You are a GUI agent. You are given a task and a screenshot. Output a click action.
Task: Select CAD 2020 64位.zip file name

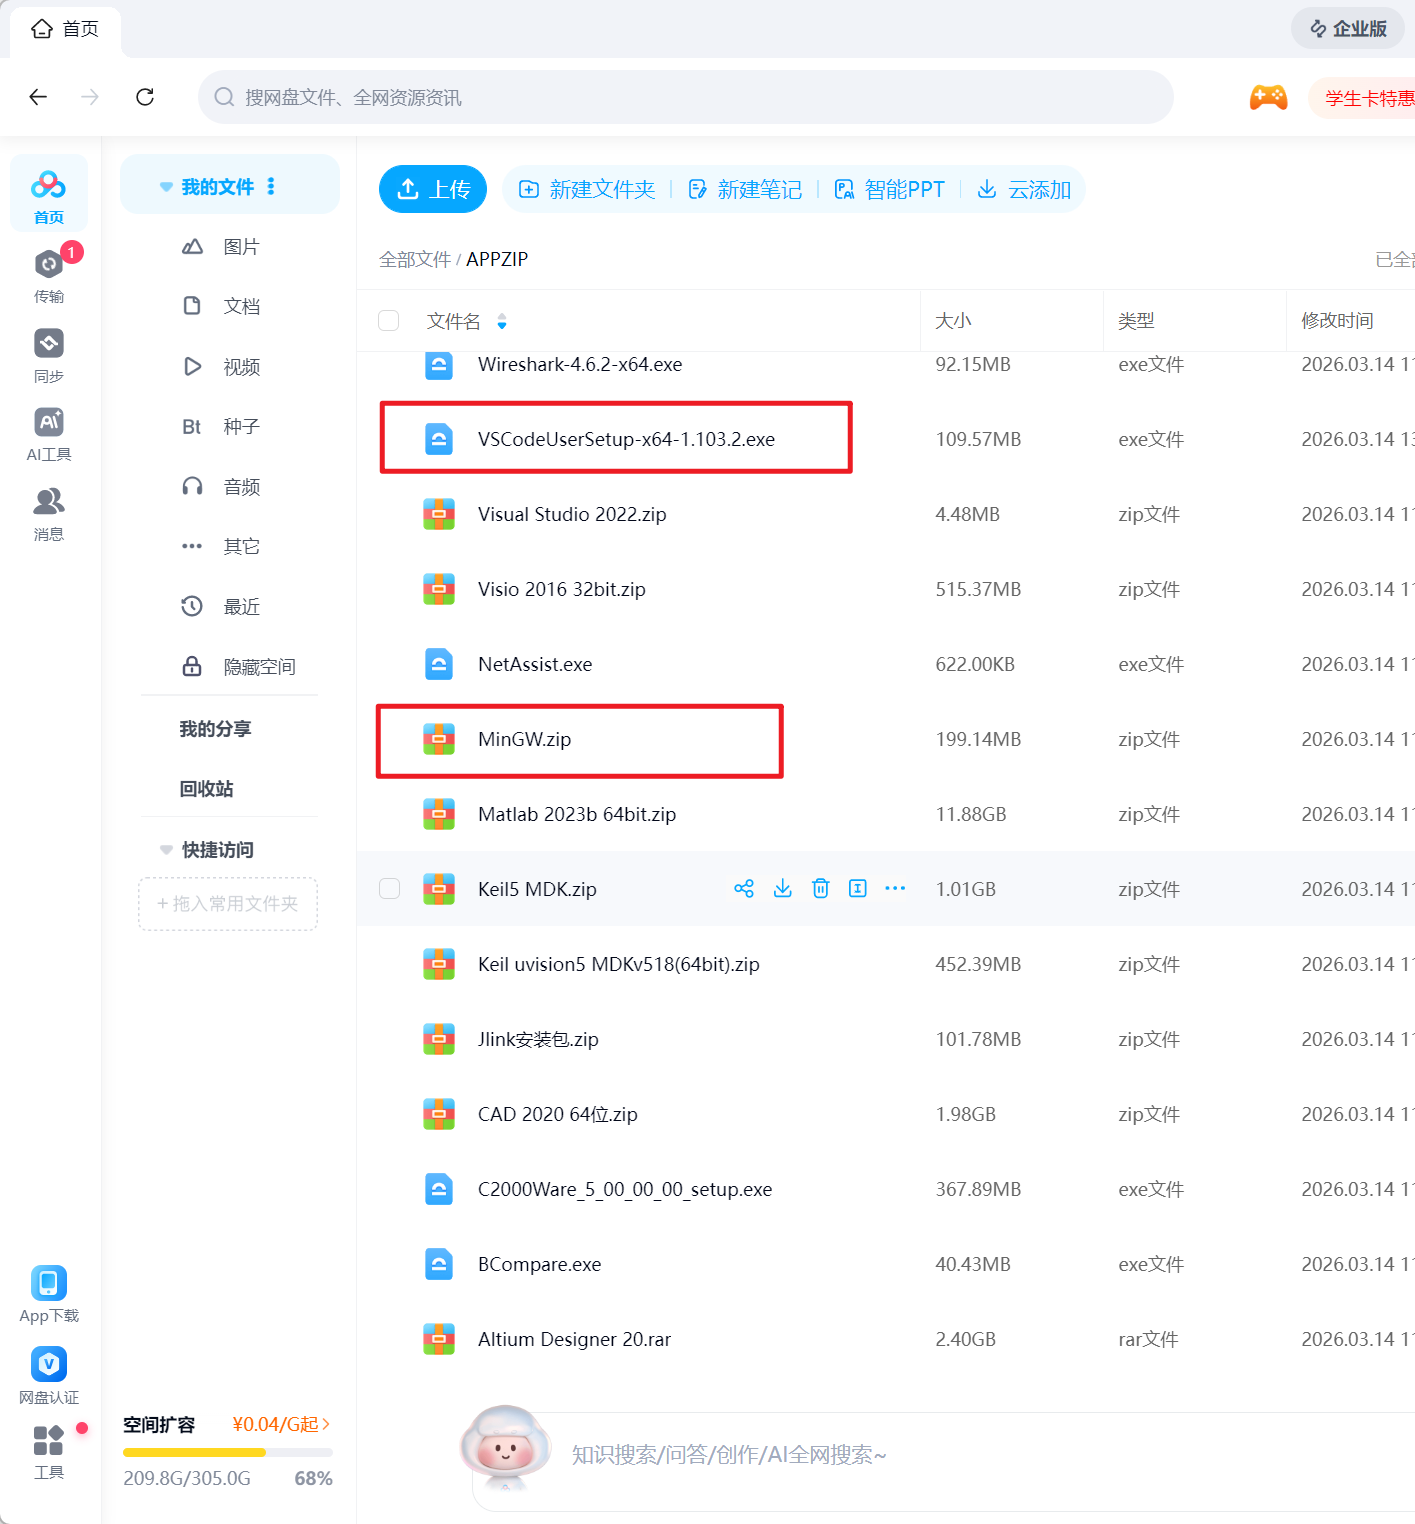[x=557, y=1114]
